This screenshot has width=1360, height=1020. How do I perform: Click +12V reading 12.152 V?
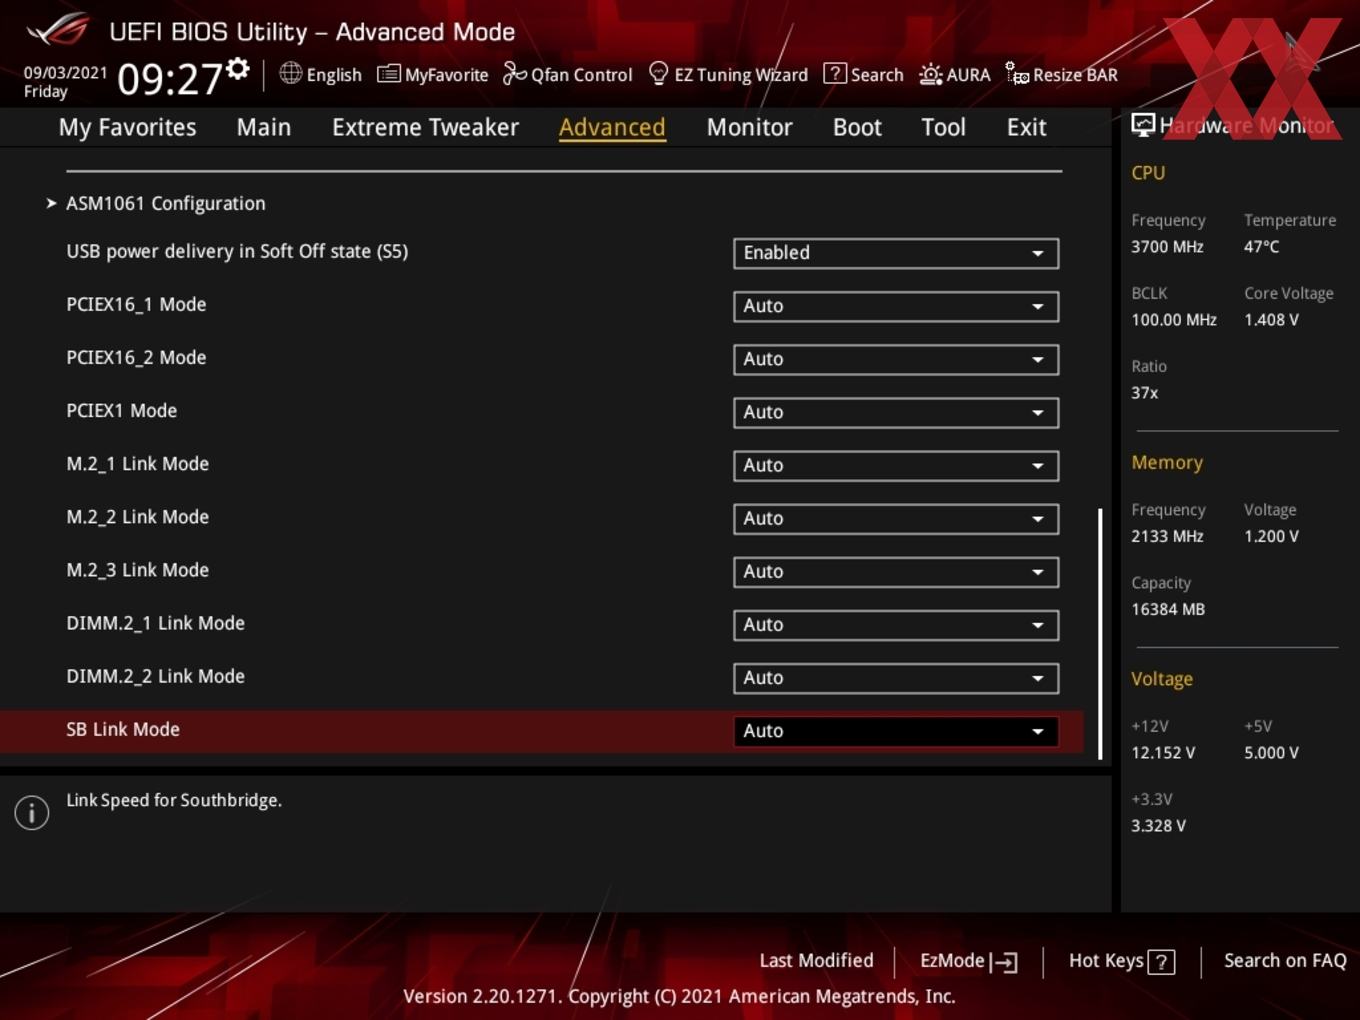(1163, 753)
